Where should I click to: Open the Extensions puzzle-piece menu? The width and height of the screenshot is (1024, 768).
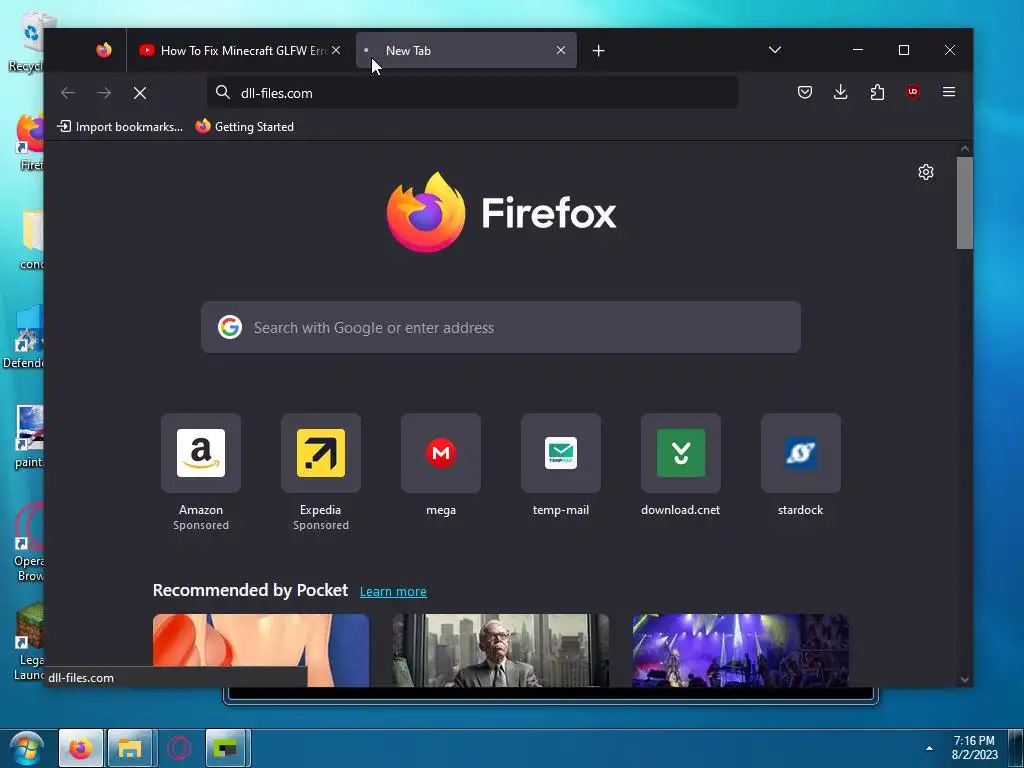pyautogui.click(x=877, y=92)
